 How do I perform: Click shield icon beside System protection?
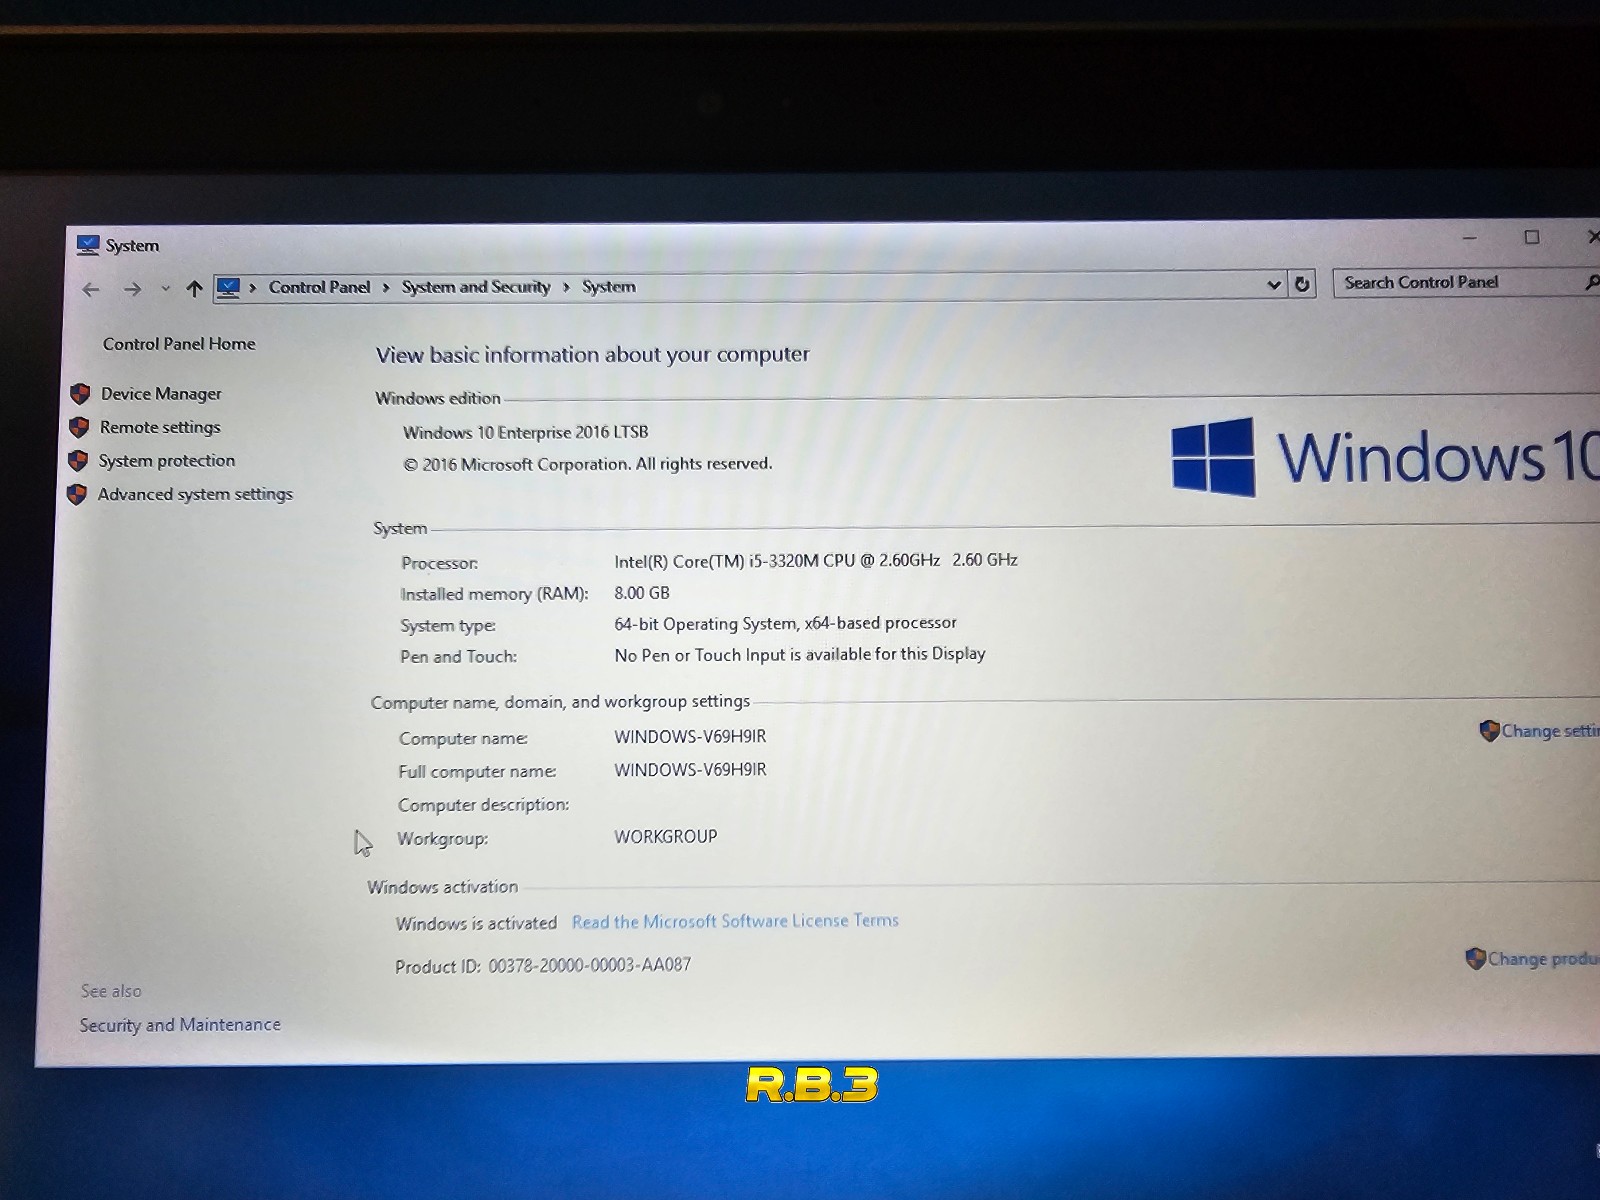coord(77,461)
